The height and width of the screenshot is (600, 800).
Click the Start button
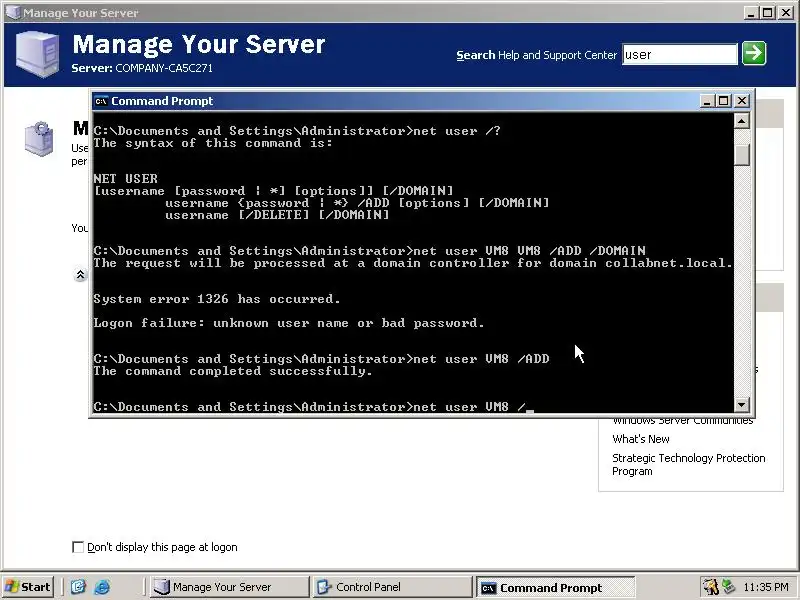click(28, 587)
